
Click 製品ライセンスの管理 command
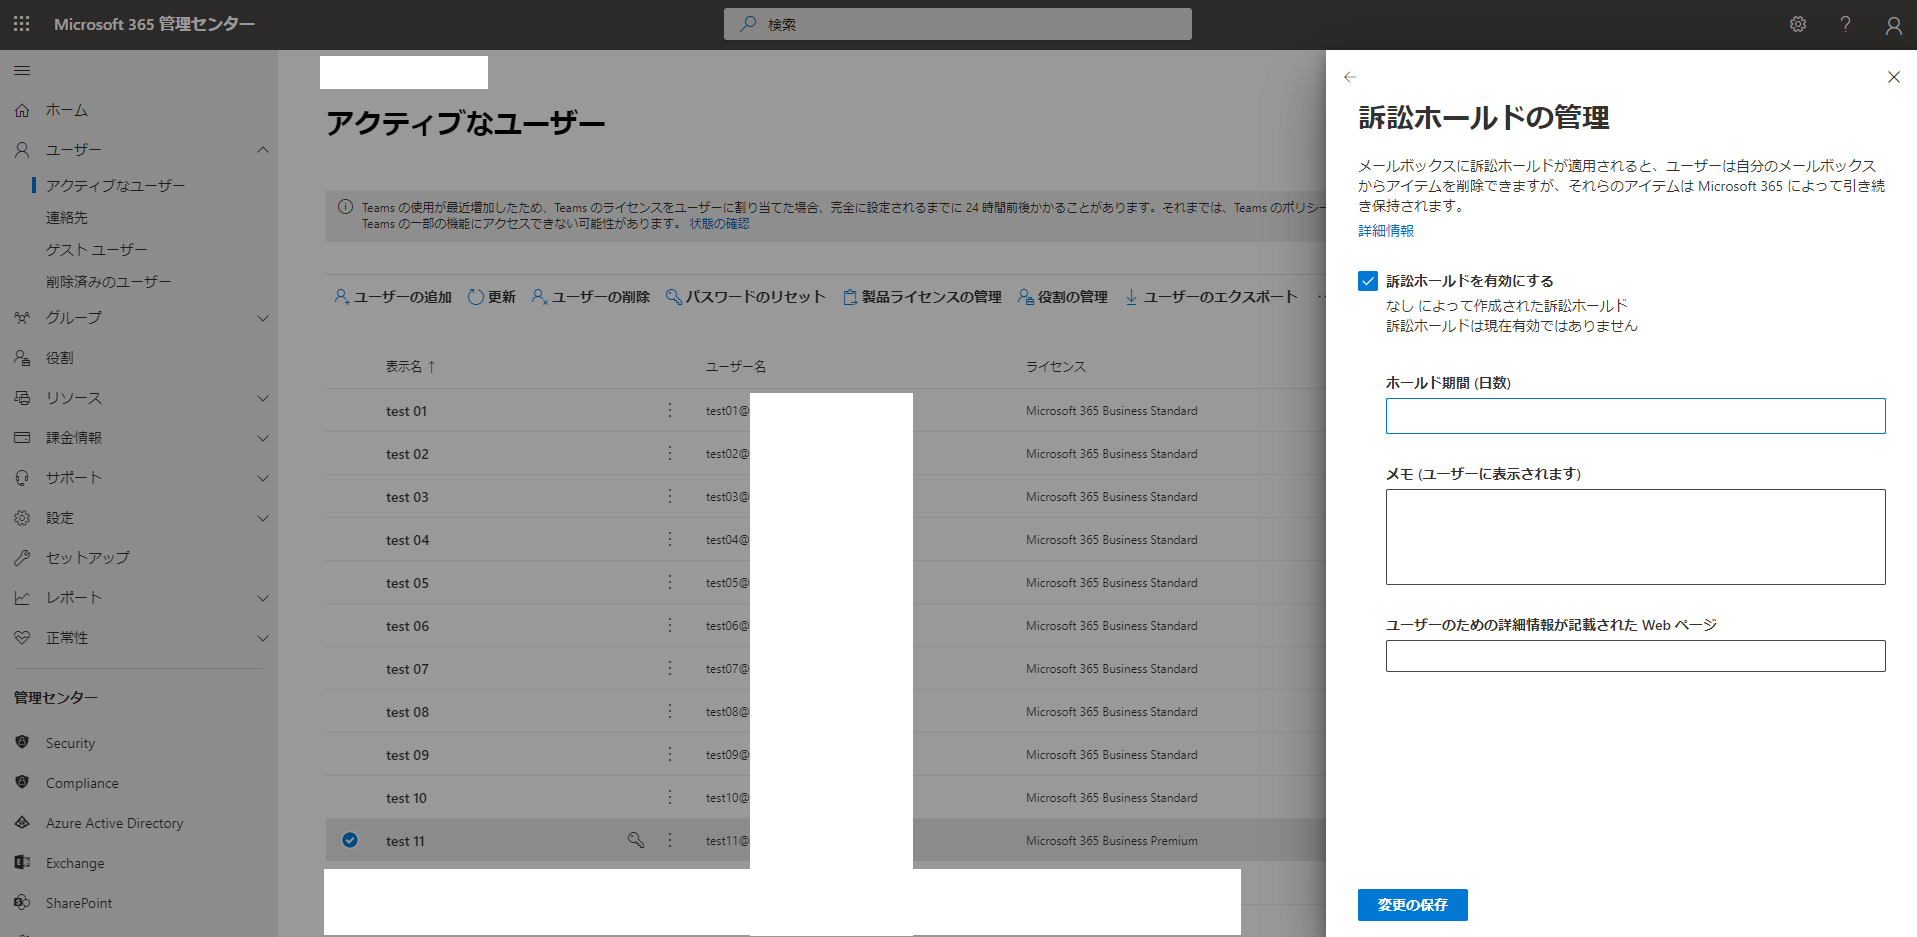(x=922, y=297)
